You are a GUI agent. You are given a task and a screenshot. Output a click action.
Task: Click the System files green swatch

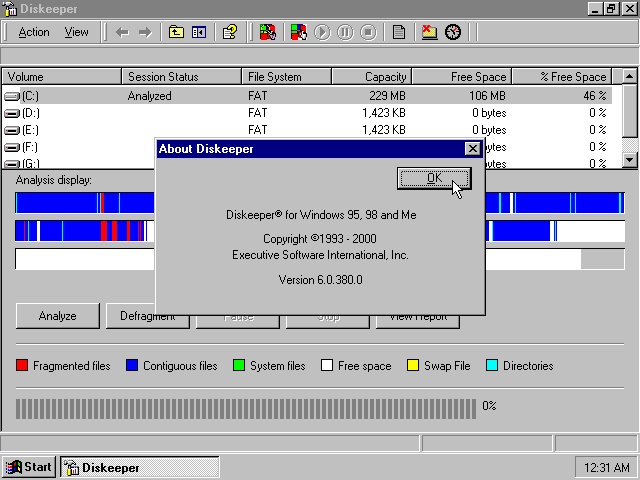(x=239, y=365)
